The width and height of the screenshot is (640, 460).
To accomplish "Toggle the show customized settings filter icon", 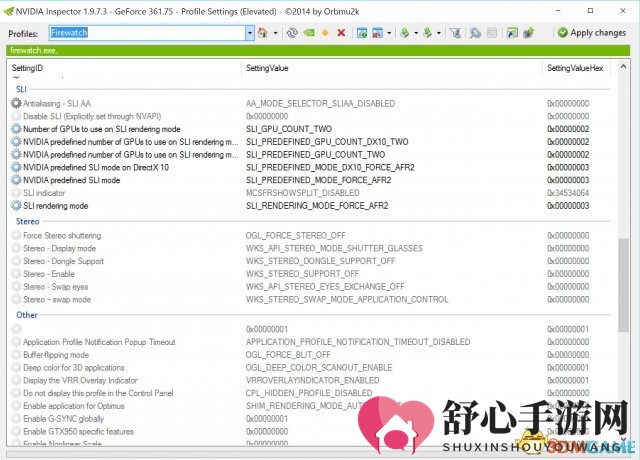I will pos(456,33).
